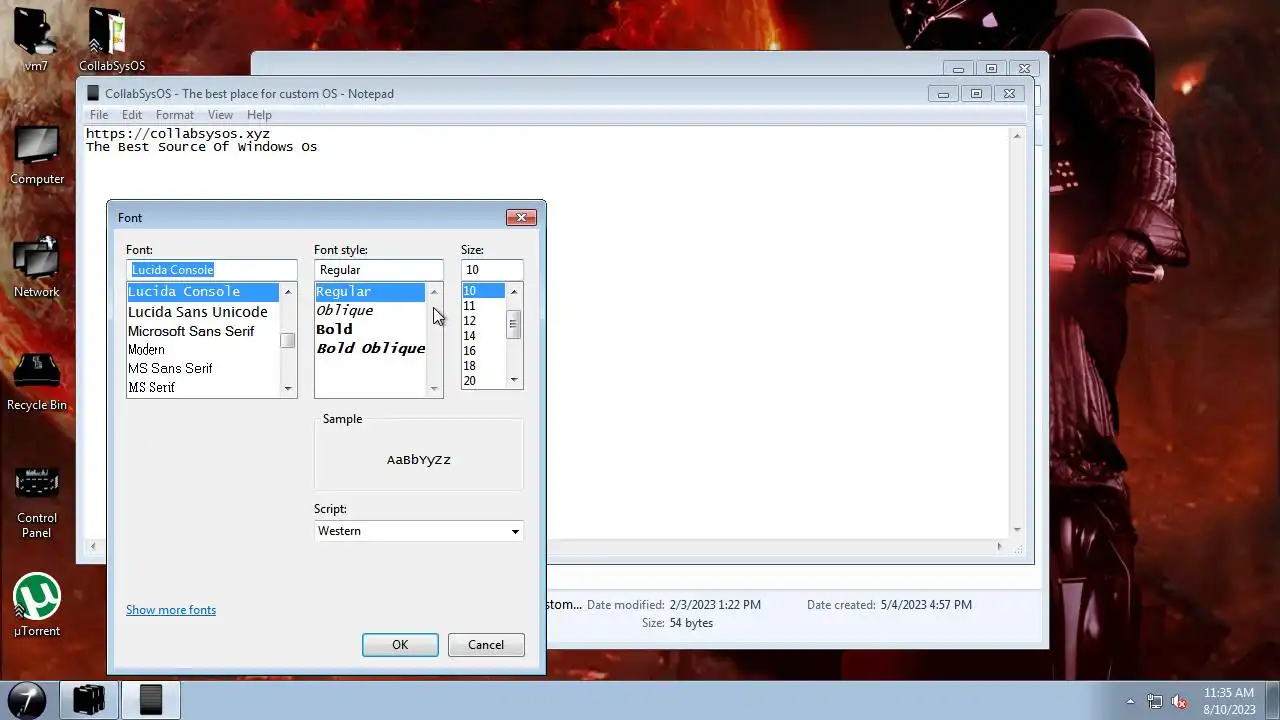Close the Font dialog
The height and width of the screenshot is (720, 1280).
[521, 217]
